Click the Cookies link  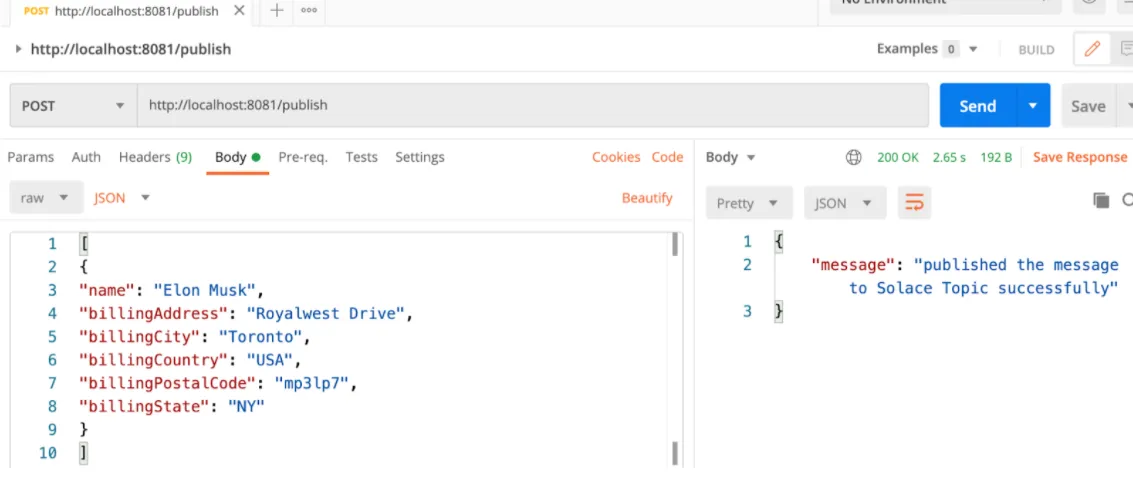[616, 157]
